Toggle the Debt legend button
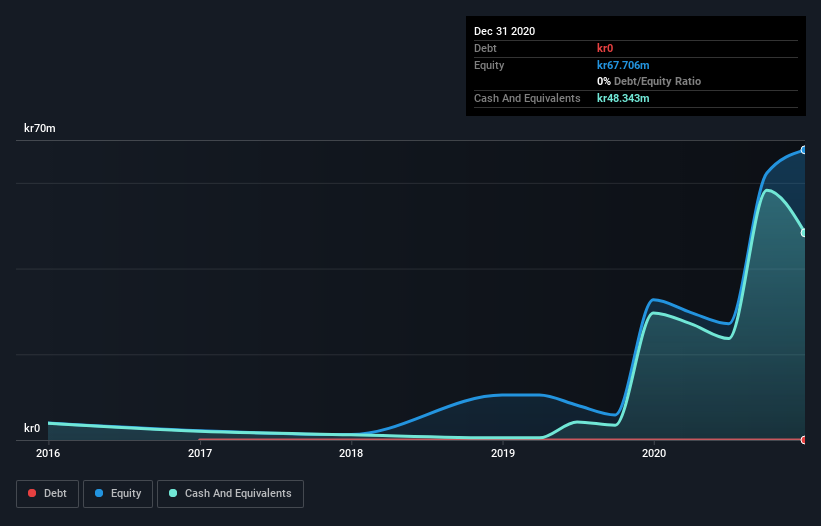Screen dimensions: 821x526 [x=47, y=494]
